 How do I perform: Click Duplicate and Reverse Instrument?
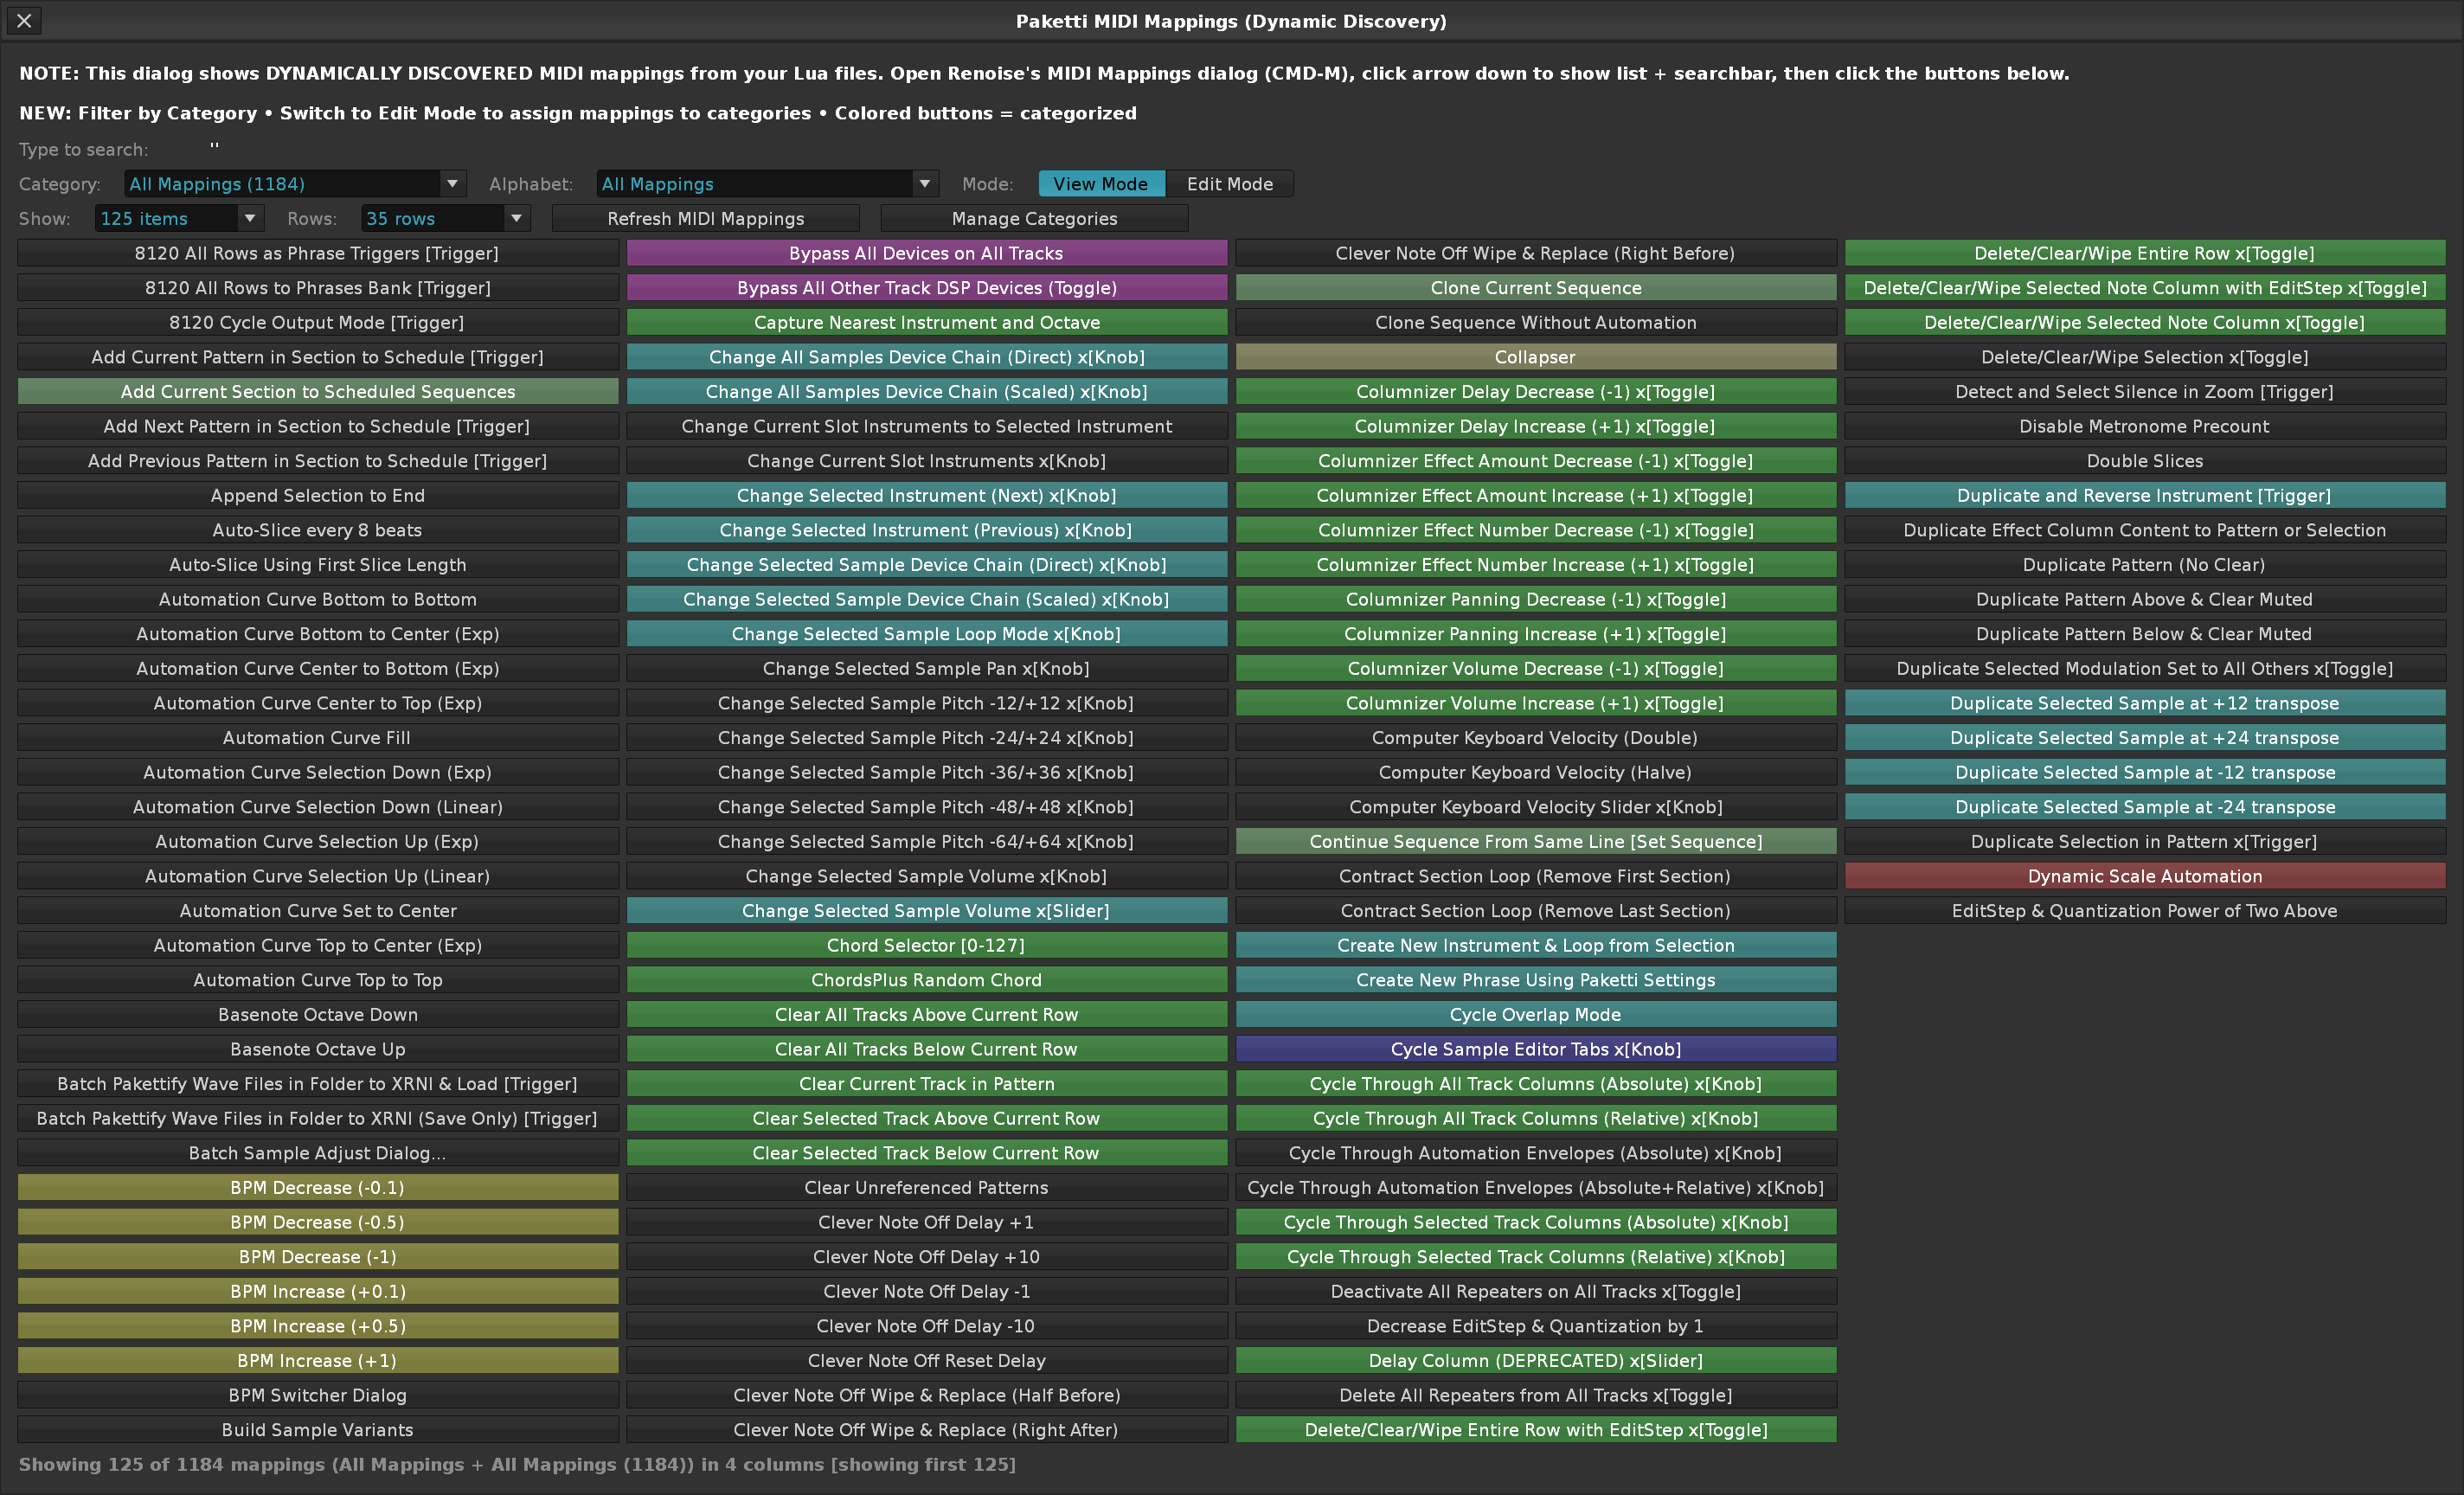point(2145,495)
